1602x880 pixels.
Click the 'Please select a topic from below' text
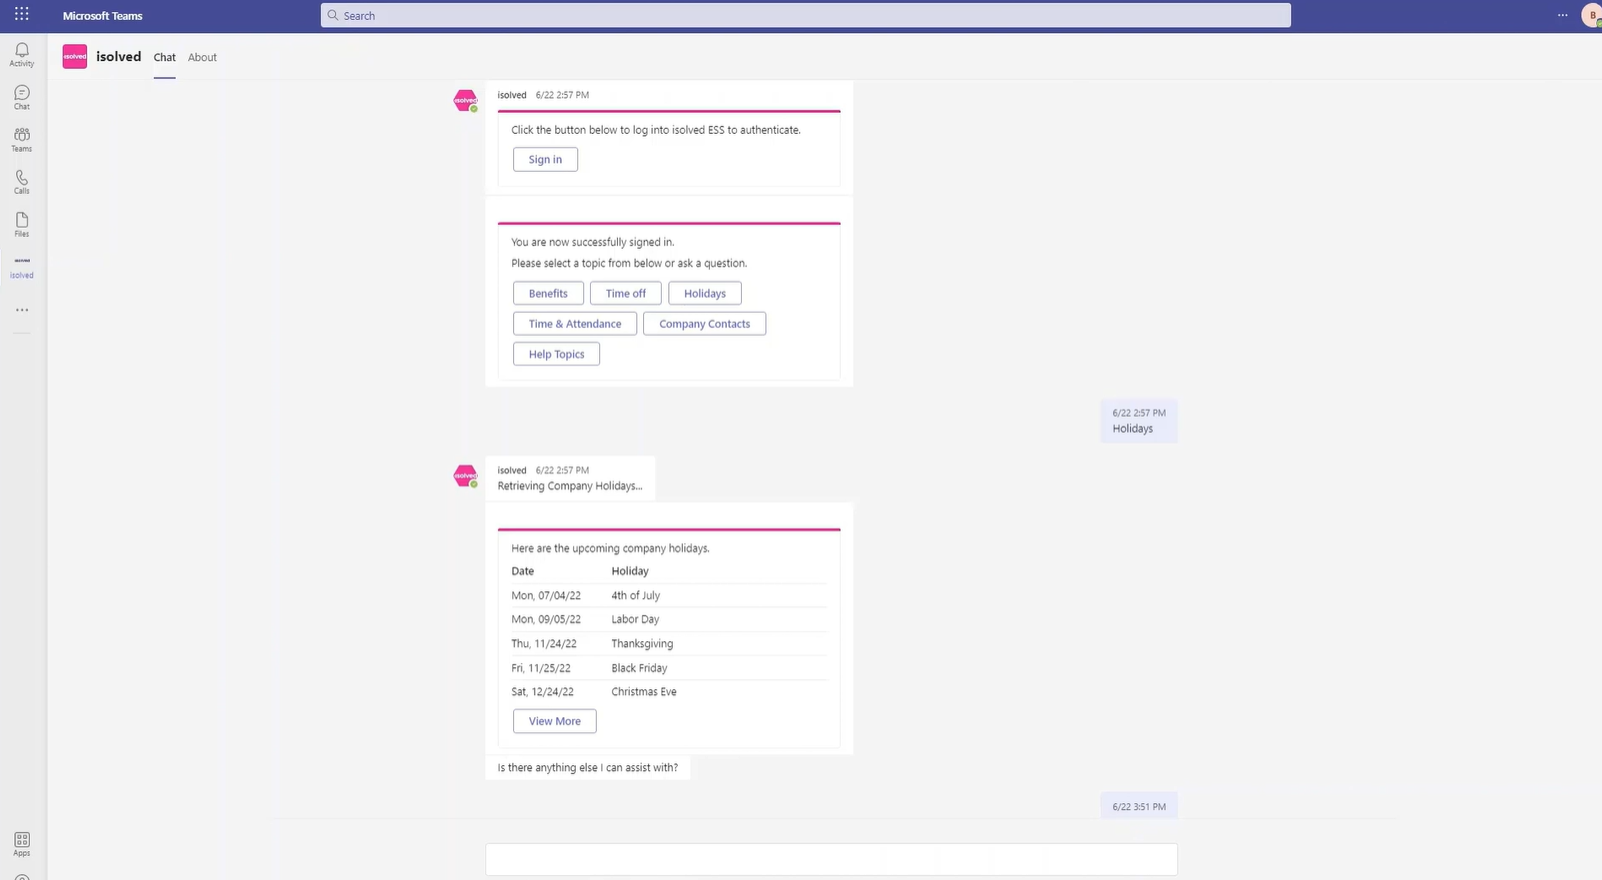coord(629,263)
